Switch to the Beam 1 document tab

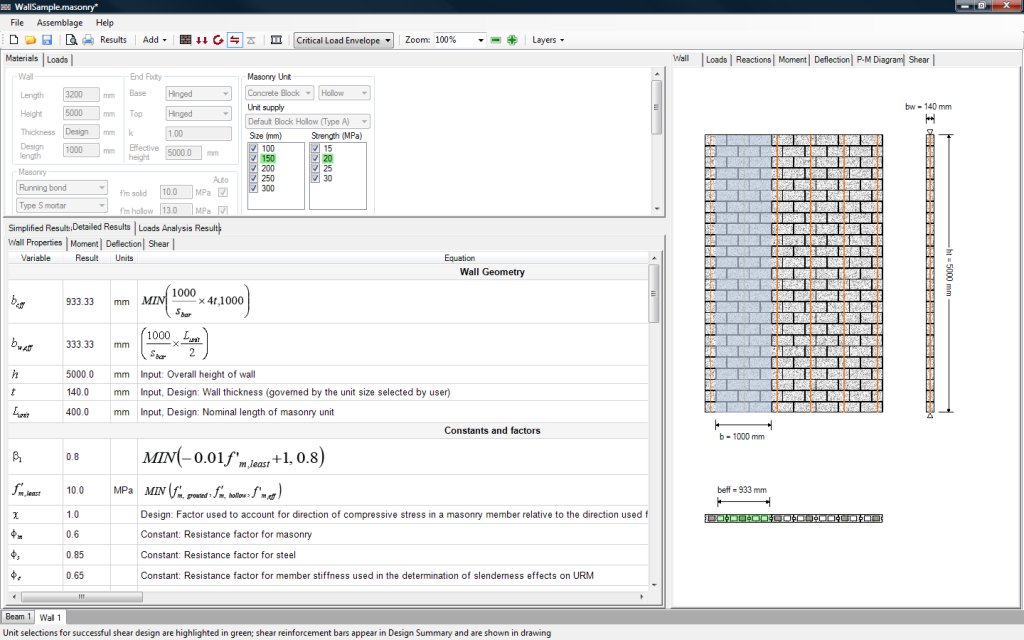(x=18, y=617)
